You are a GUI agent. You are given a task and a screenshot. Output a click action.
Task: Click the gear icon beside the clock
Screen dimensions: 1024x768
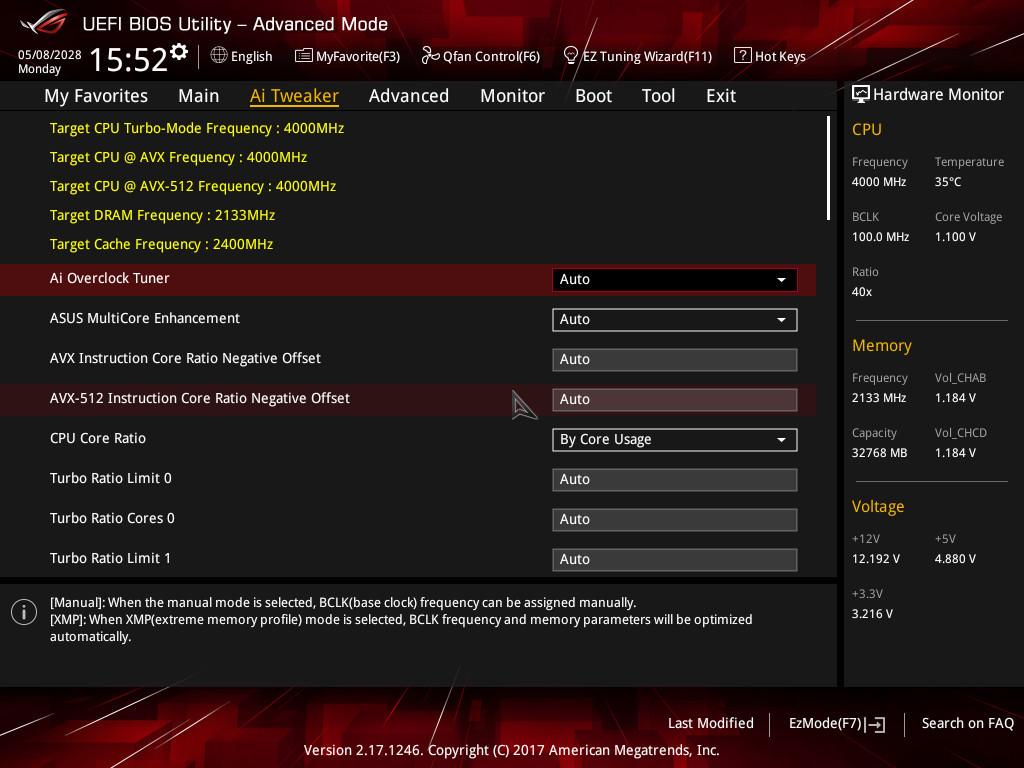coord(179,51)
